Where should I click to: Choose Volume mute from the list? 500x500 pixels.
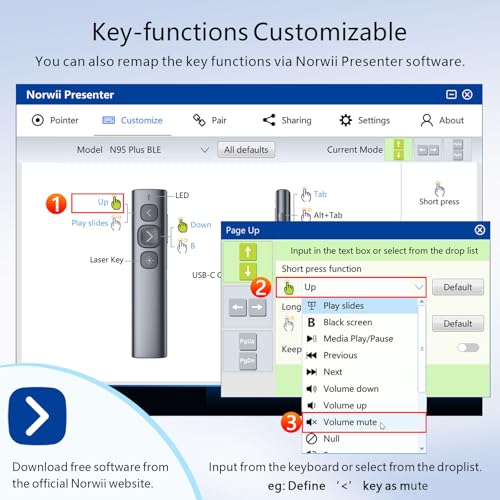coord(364,422)
